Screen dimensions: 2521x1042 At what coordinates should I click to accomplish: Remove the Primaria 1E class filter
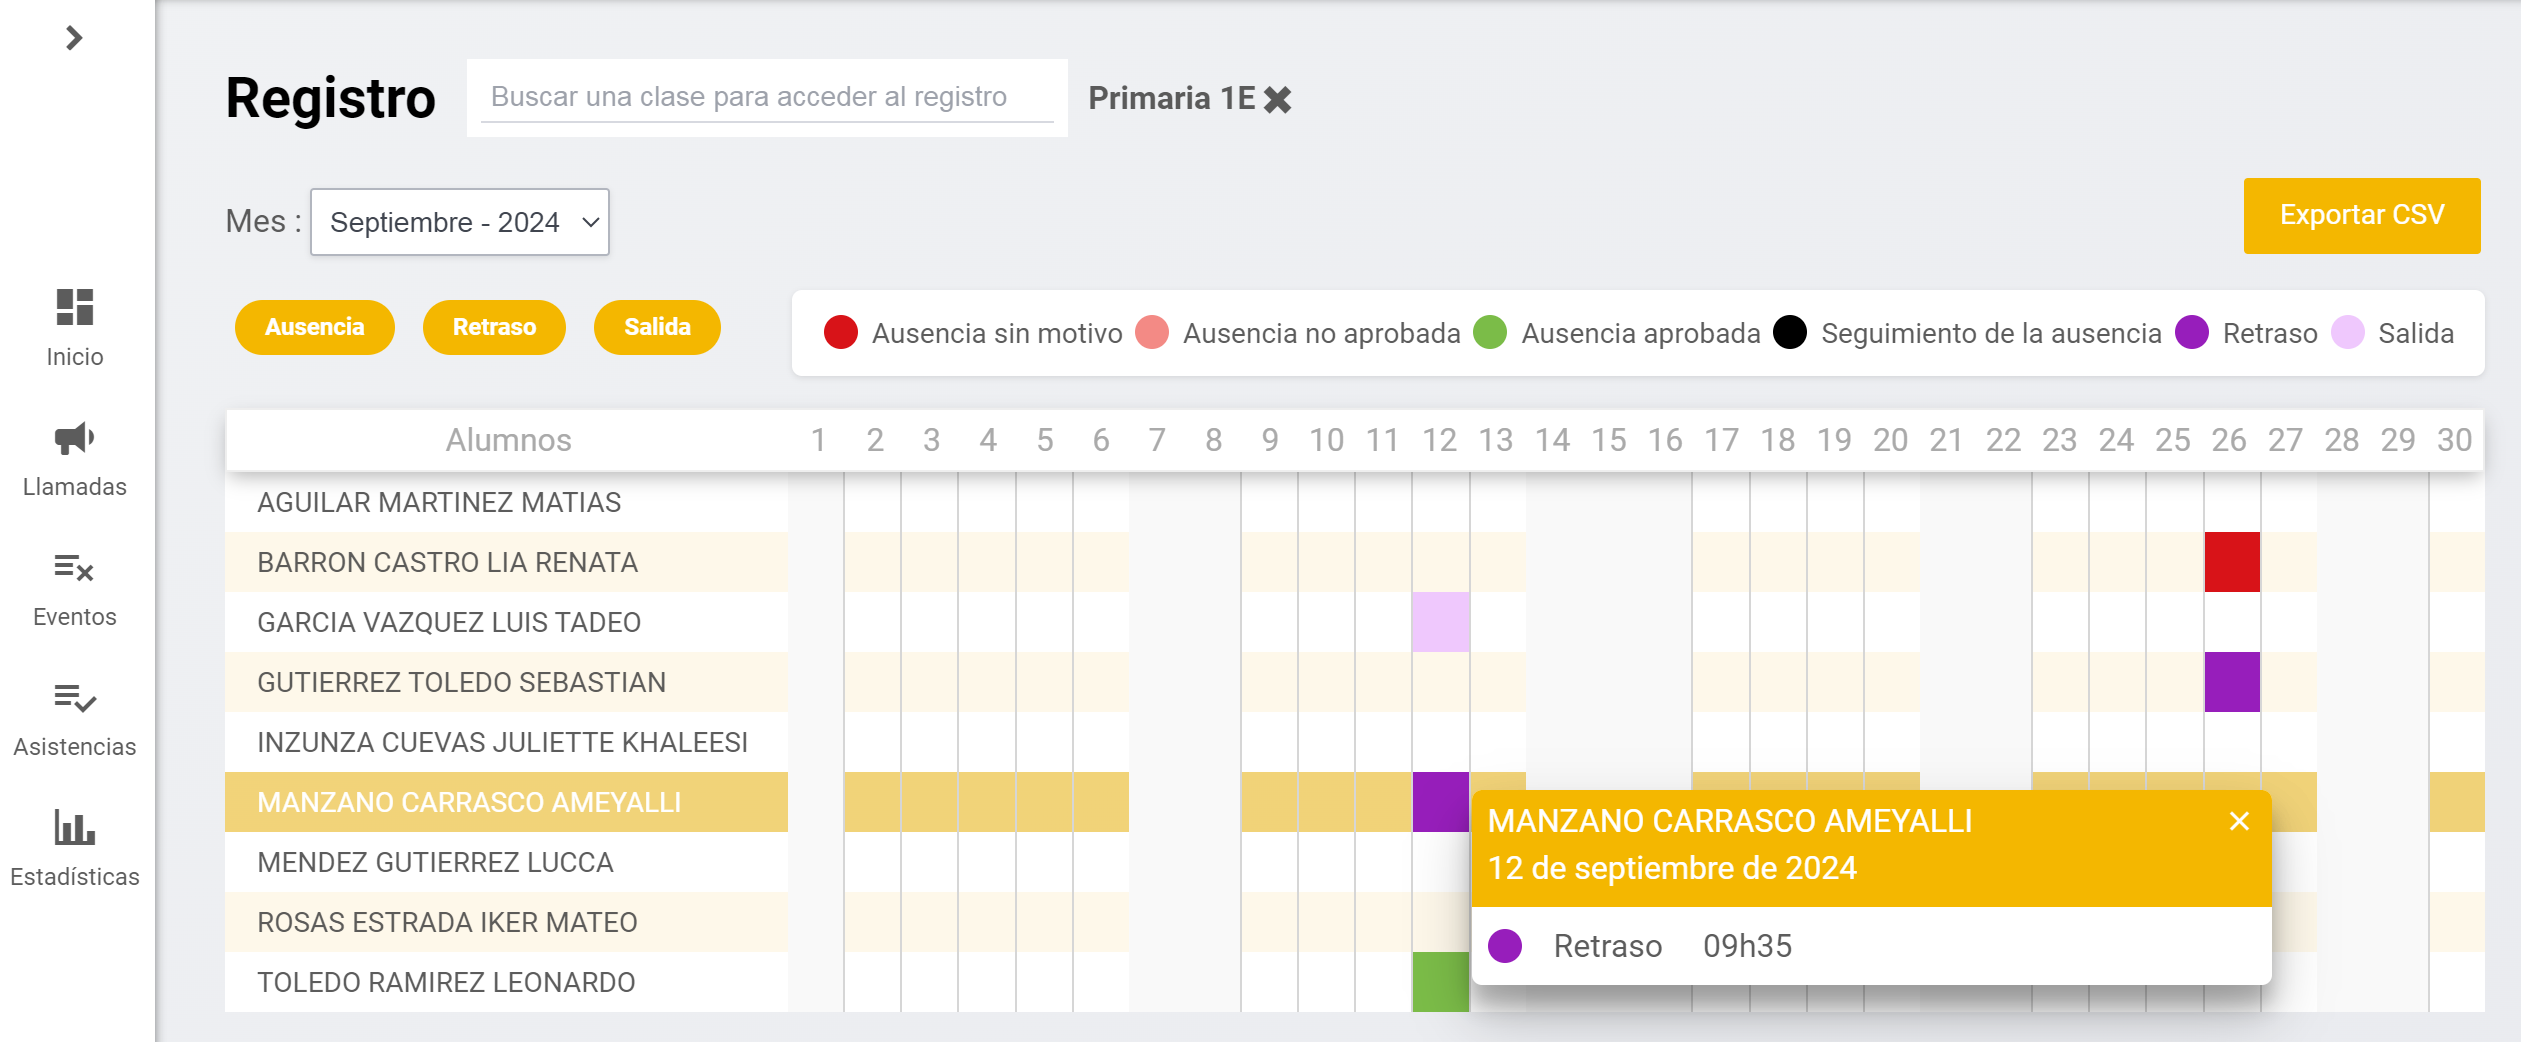1277,99
